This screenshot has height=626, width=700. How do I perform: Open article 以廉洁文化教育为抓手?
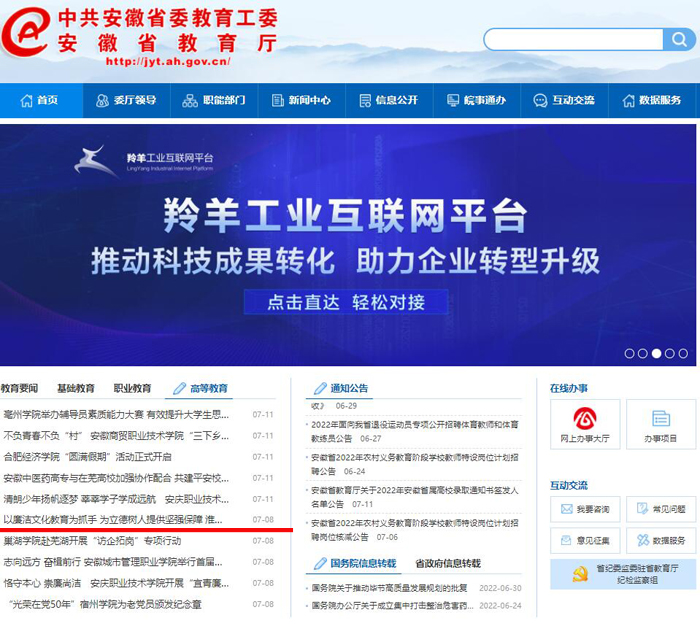(x=113, y=520)
